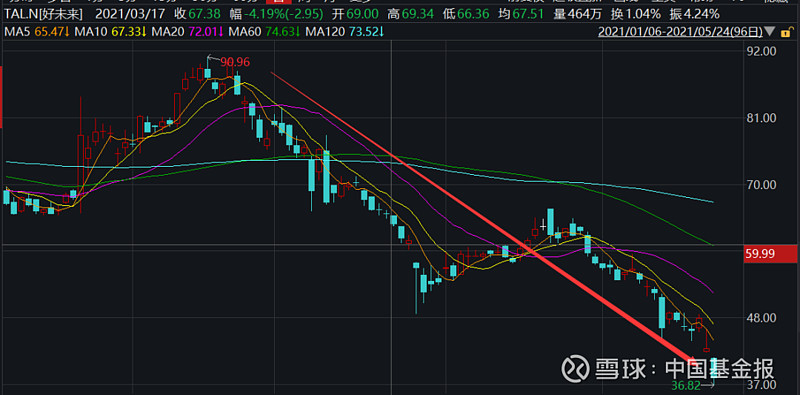The height and width of the screenshot is (395, 800).
Task: Click the yellow unlock padlock icon
Action: (786, 33)
